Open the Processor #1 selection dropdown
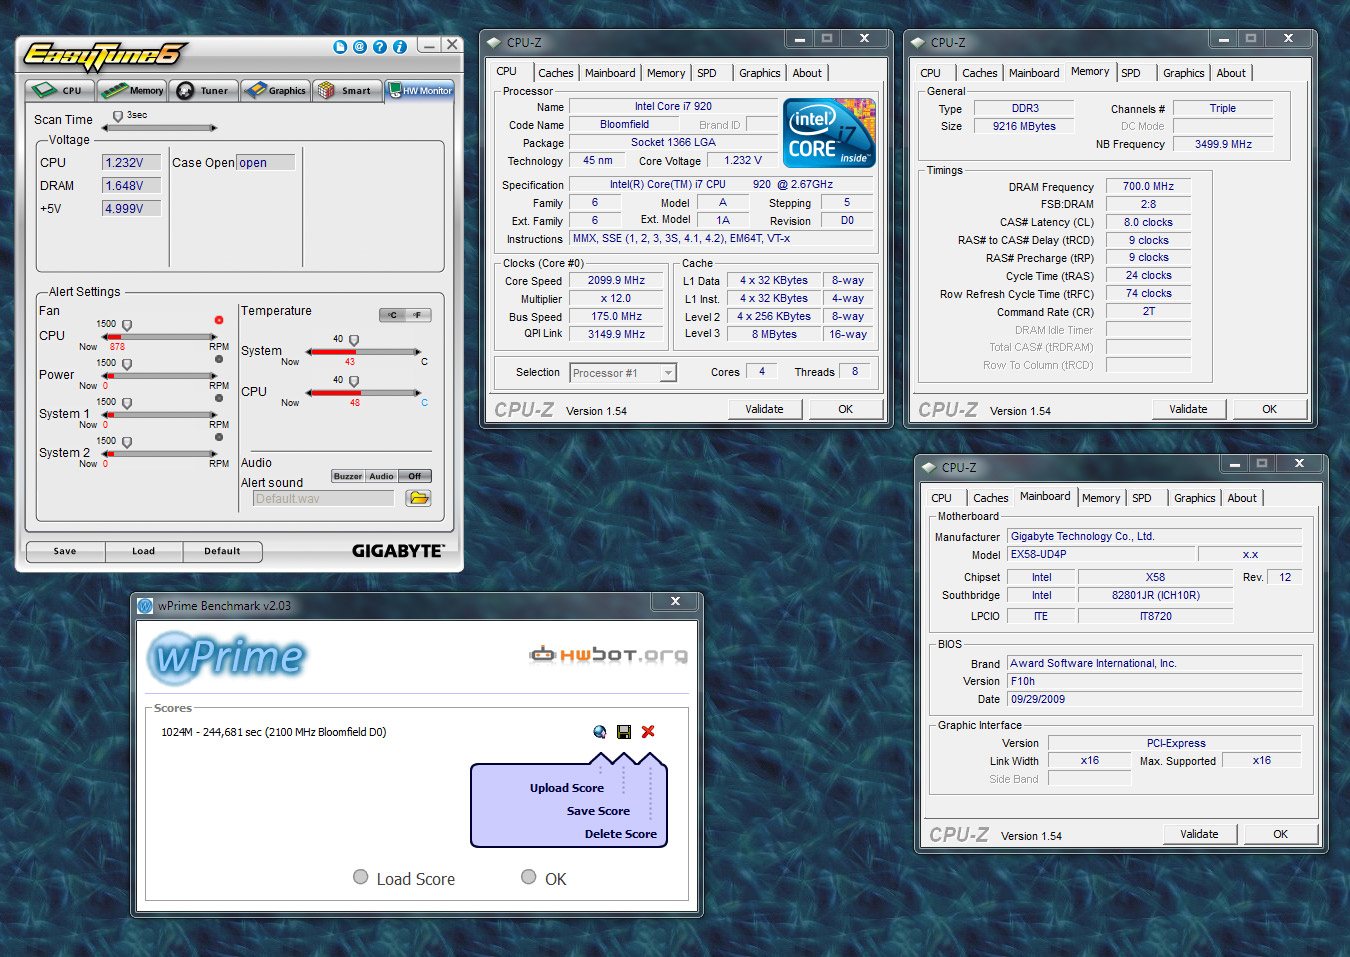The image size is (1350, 957). pyautogui.click(x=668, y=373)
